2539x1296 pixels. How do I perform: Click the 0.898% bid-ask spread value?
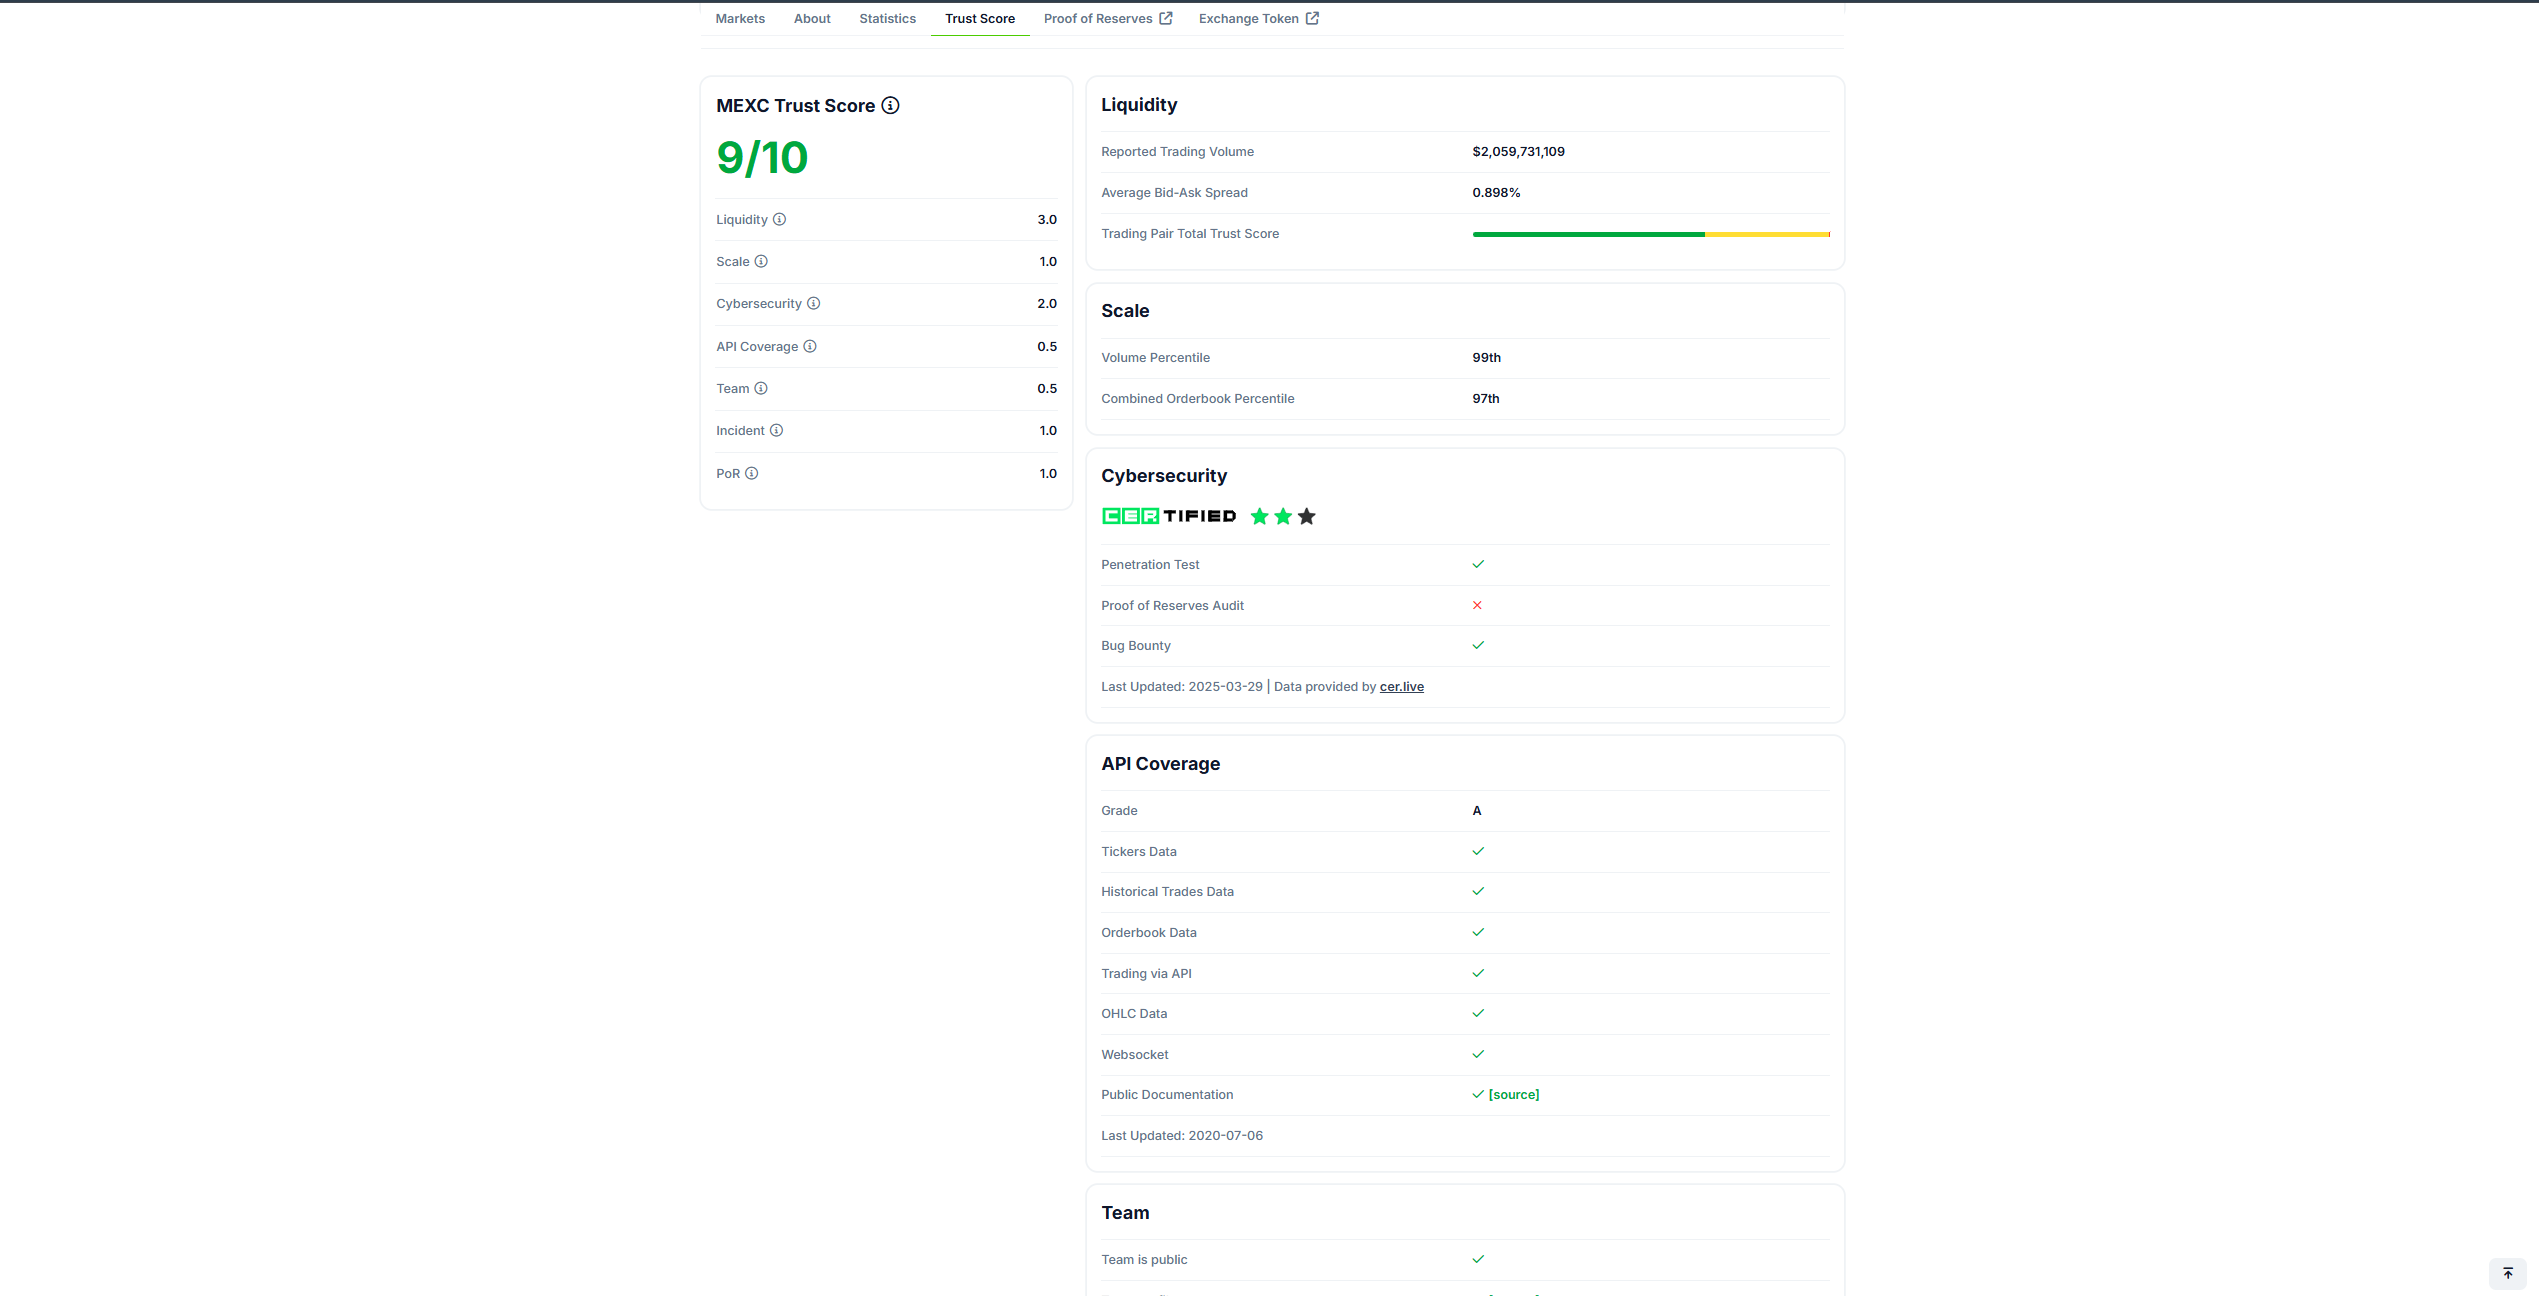coord(1496,192)
